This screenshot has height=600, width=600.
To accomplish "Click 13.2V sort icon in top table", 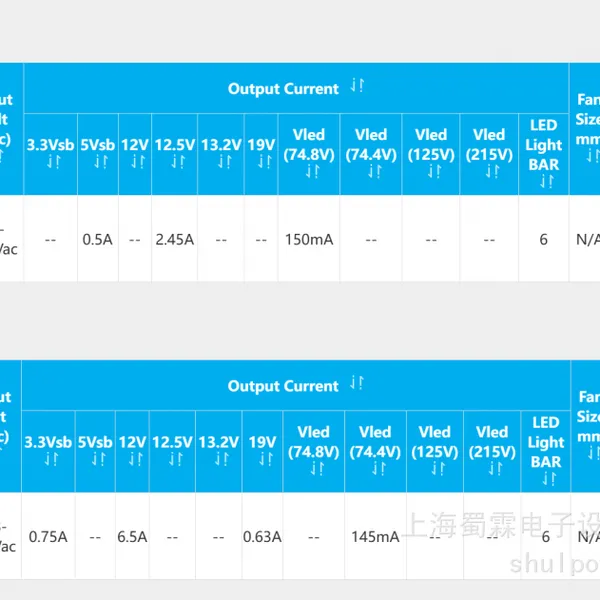I will pyautogui.click(x=225, y=162).
